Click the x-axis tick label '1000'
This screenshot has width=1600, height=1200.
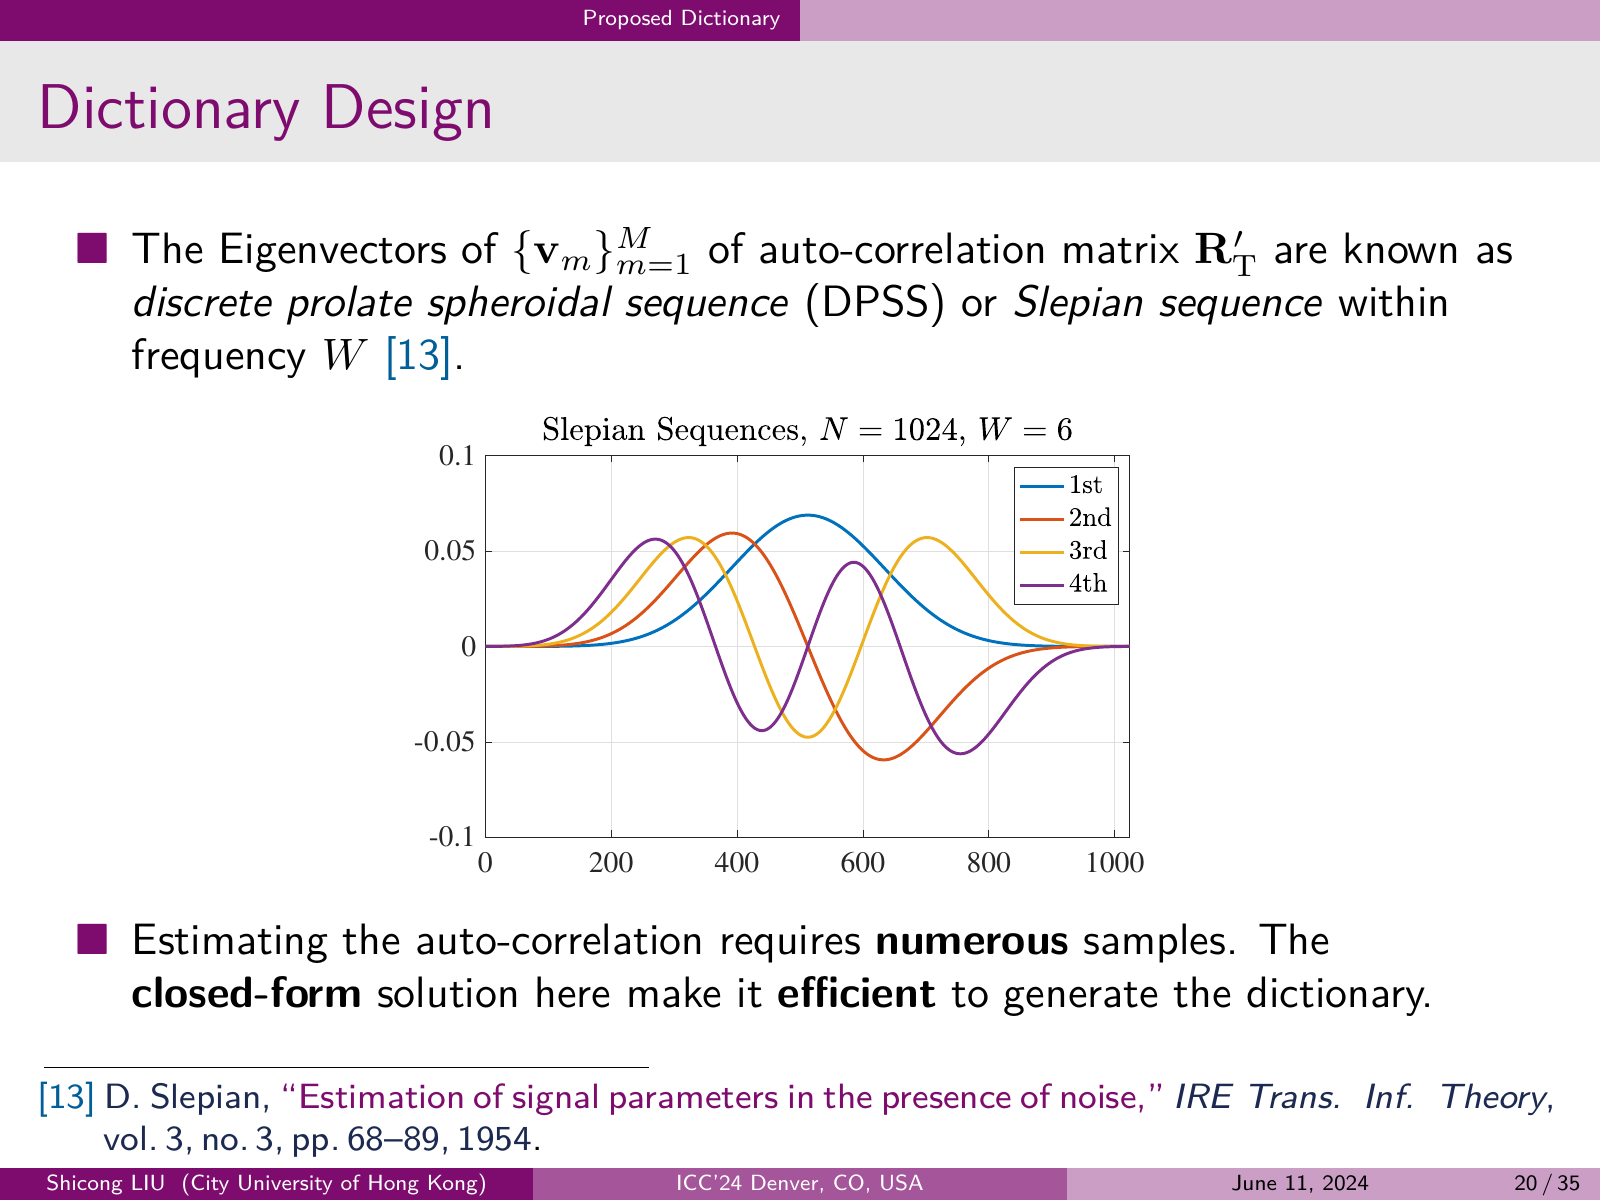pos(1114,863)
